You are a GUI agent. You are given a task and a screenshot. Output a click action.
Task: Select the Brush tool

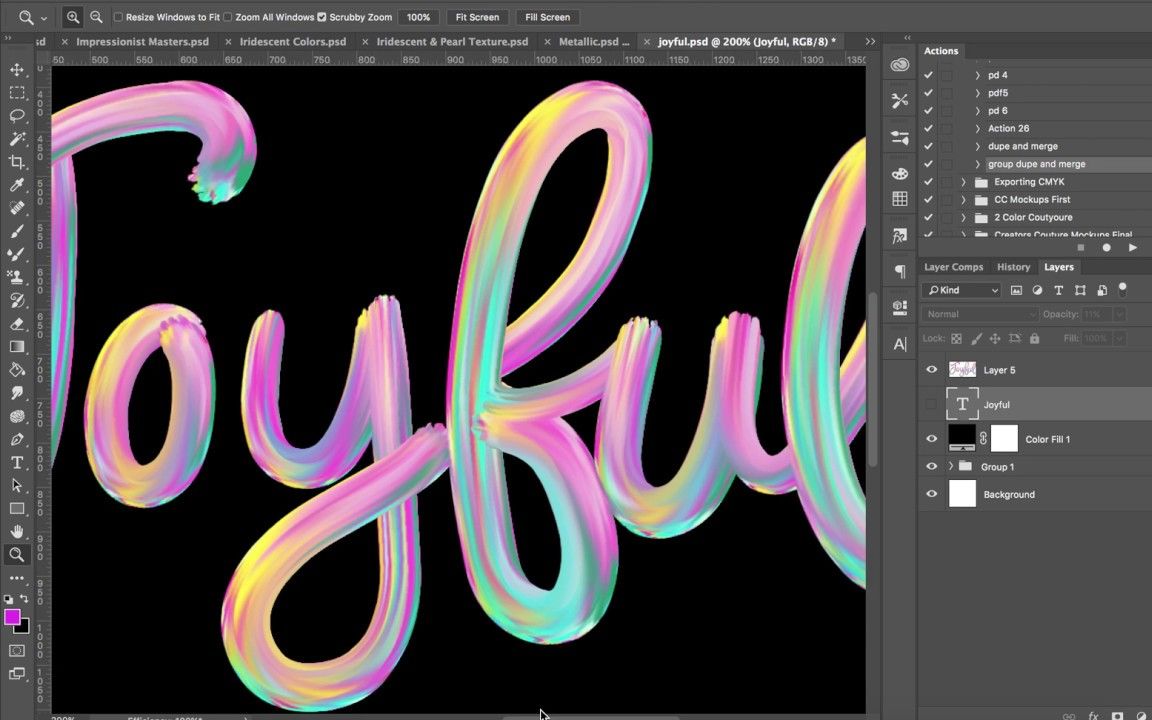coord(17,231)
